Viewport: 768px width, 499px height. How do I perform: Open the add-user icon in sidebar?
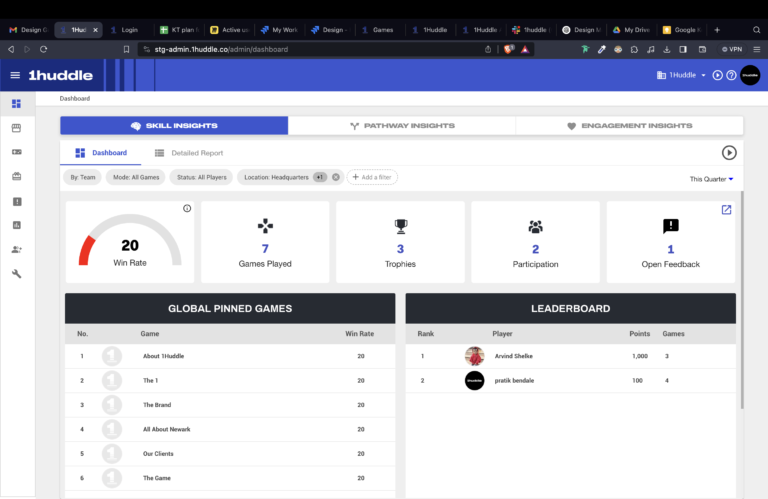(16, 250)
